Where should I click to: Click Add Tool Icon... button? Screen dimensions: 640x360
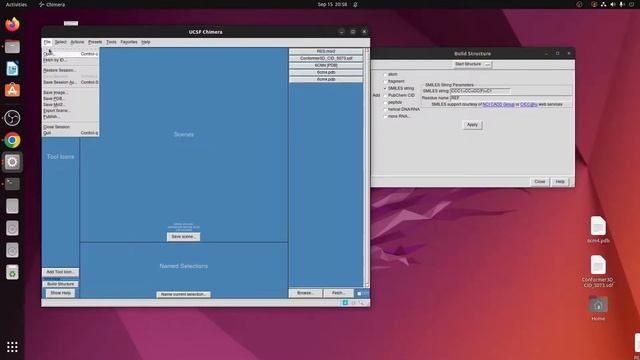pyautogui.click(x=60, y=272)
